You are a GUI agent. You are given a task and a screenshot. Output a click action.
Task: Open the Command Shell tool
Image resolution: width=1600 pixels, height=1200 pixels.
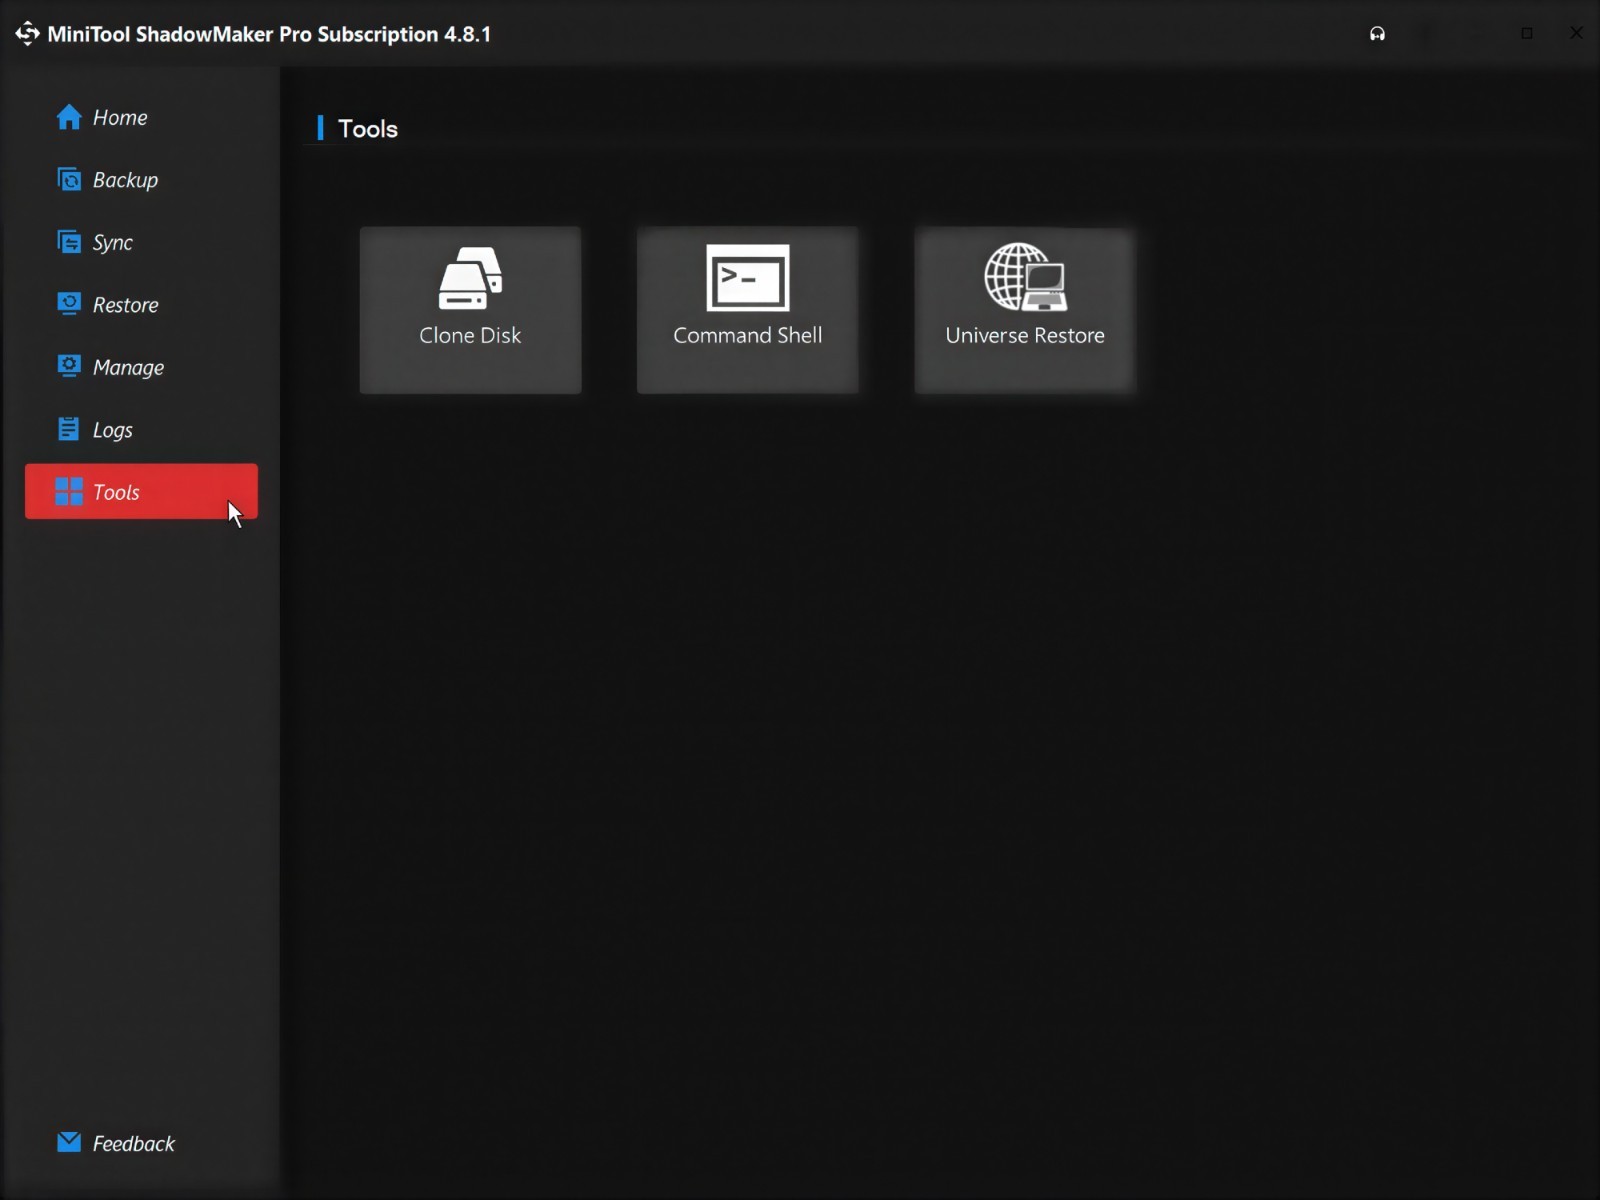pos(748,310)
